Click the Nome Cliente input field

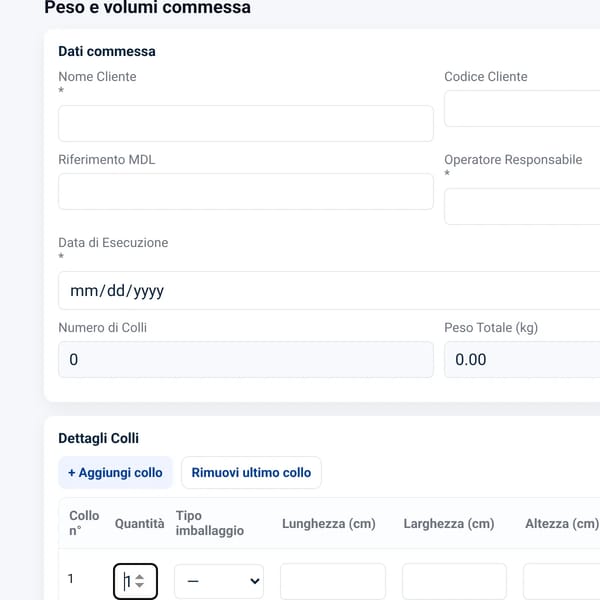[246, 124]
